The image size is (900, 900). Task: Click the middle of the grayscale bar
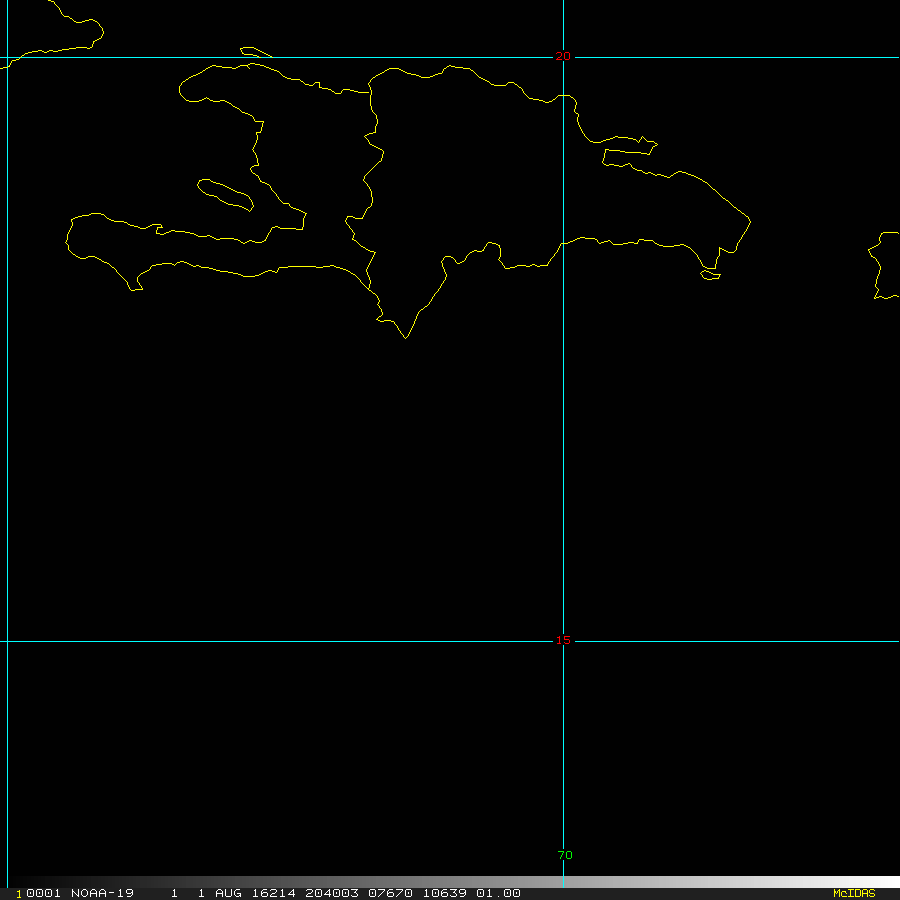pos(450,882)
